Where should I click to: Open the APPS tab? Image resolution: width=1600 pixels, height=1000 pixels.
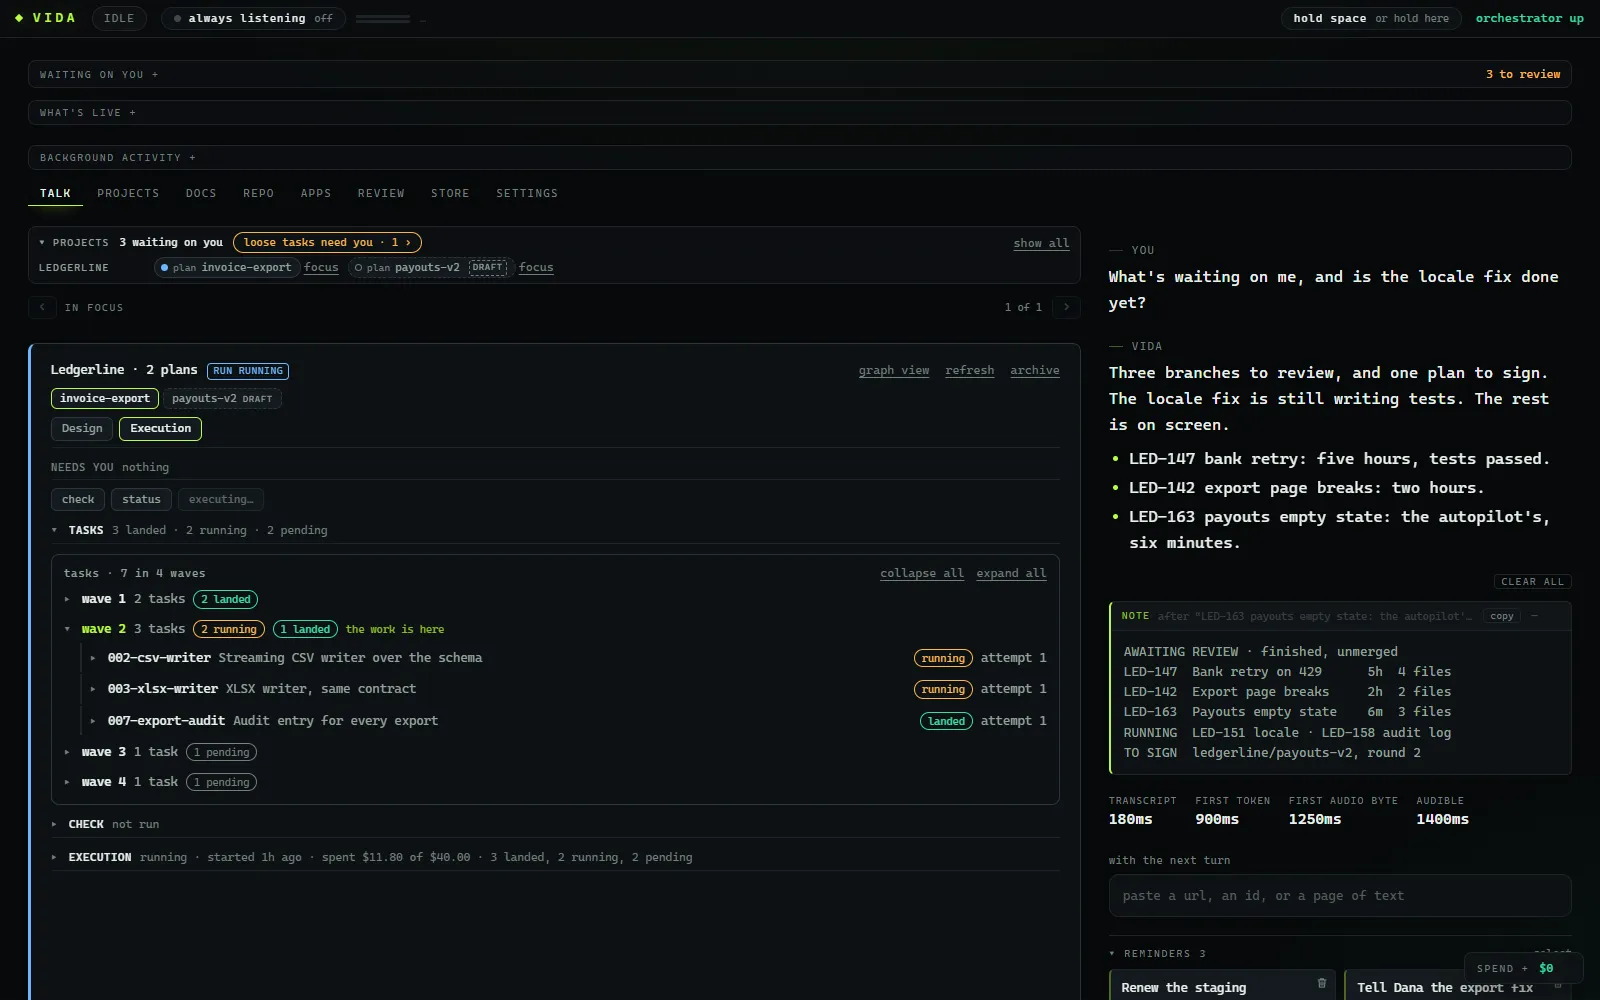[x=316, y=193]
